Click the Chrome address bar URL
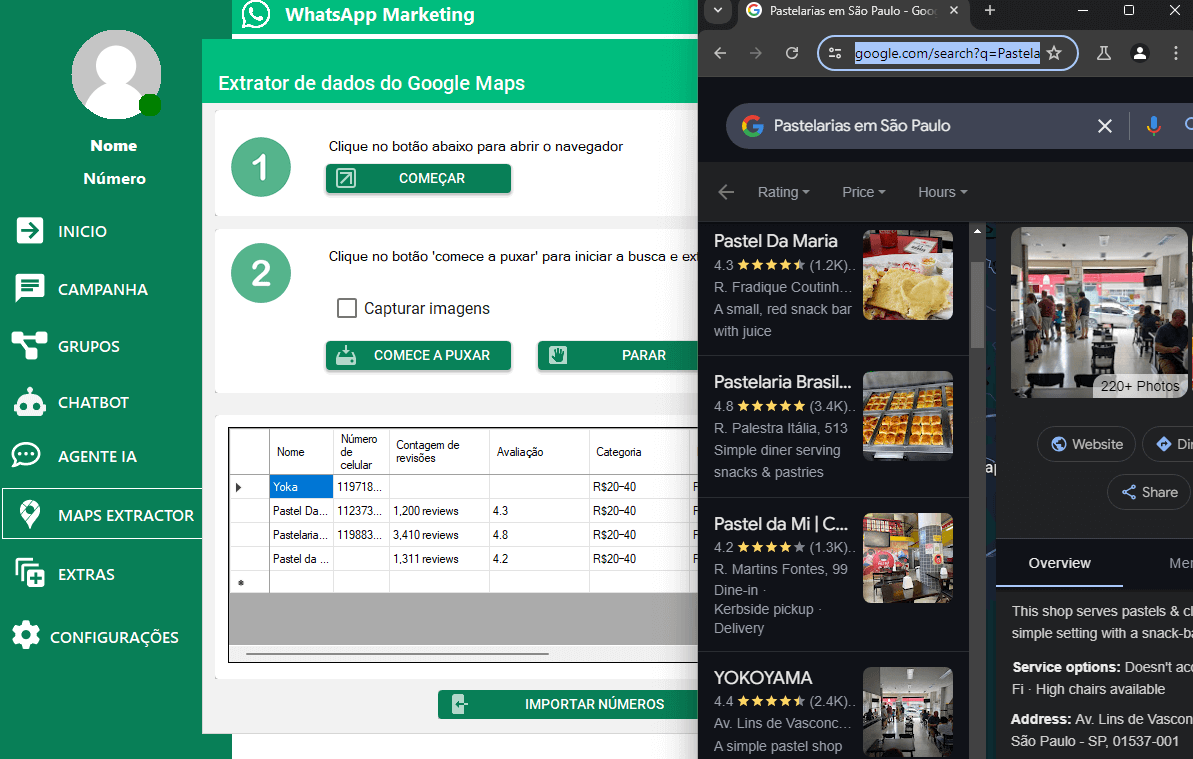 click(947, 53)
